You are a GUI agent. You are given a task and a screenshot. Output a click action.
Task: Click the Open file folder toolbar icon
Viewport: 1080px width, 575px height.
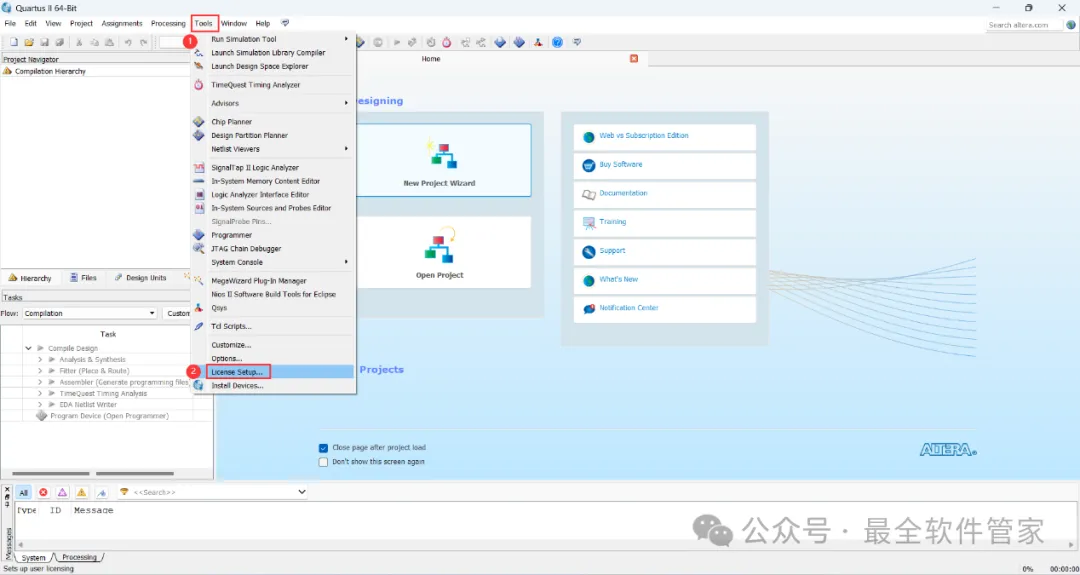29,42
